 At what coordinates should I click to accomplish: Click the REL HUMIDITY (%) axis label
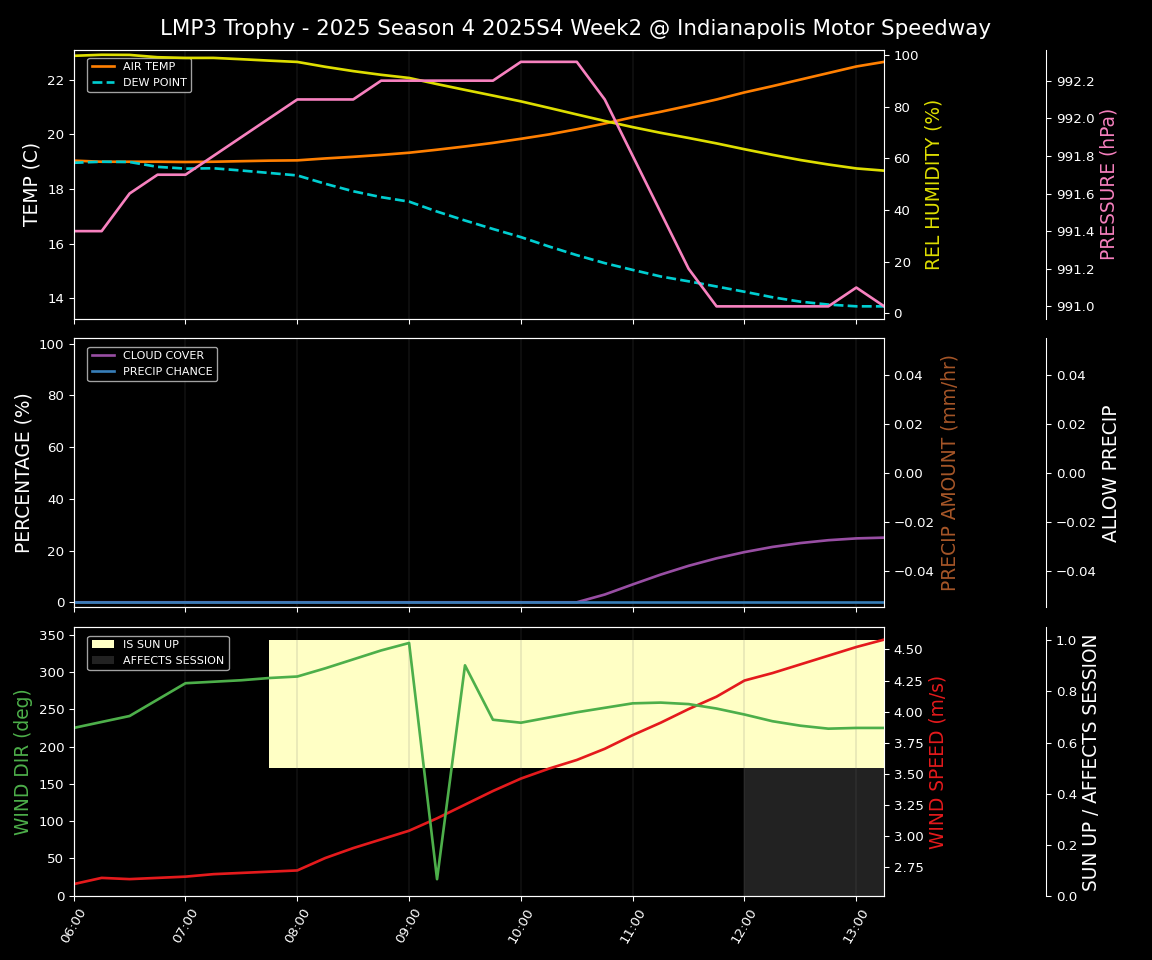(x=933, y=184)
